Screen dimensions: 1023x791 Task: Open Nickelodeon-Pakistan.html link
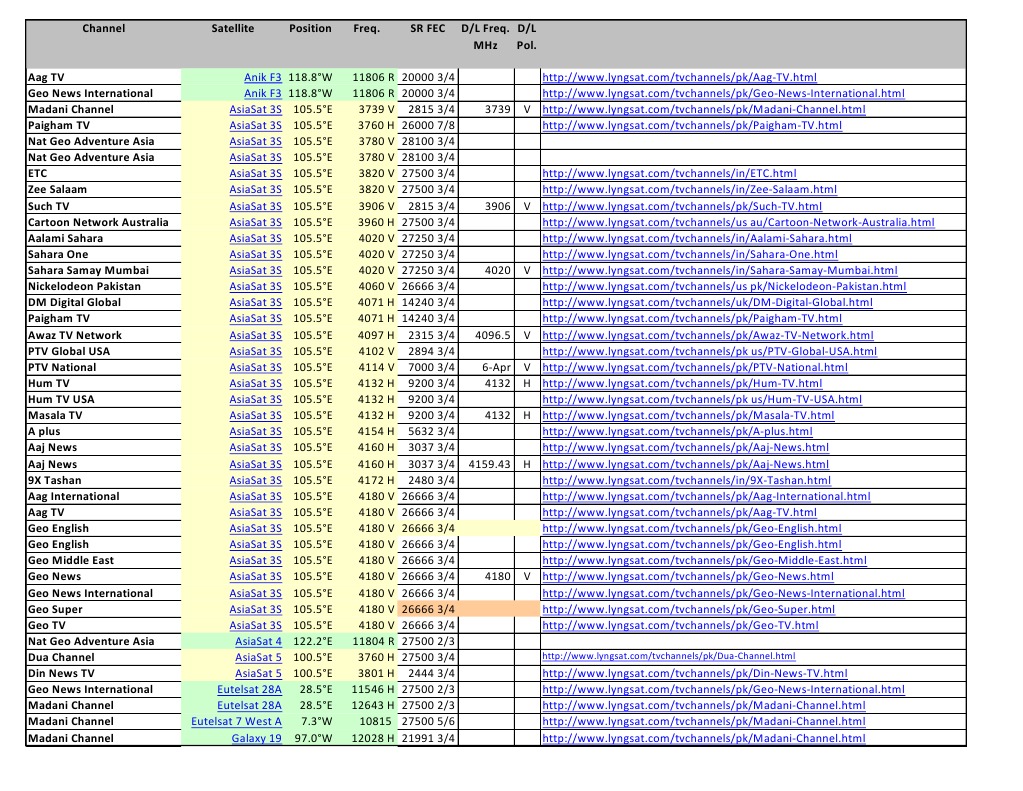click(724, 286)
